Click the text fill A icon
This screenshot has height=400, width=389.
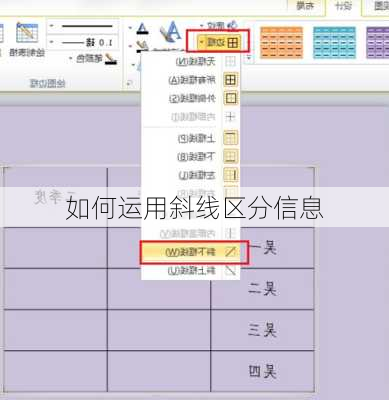[142, 29]
